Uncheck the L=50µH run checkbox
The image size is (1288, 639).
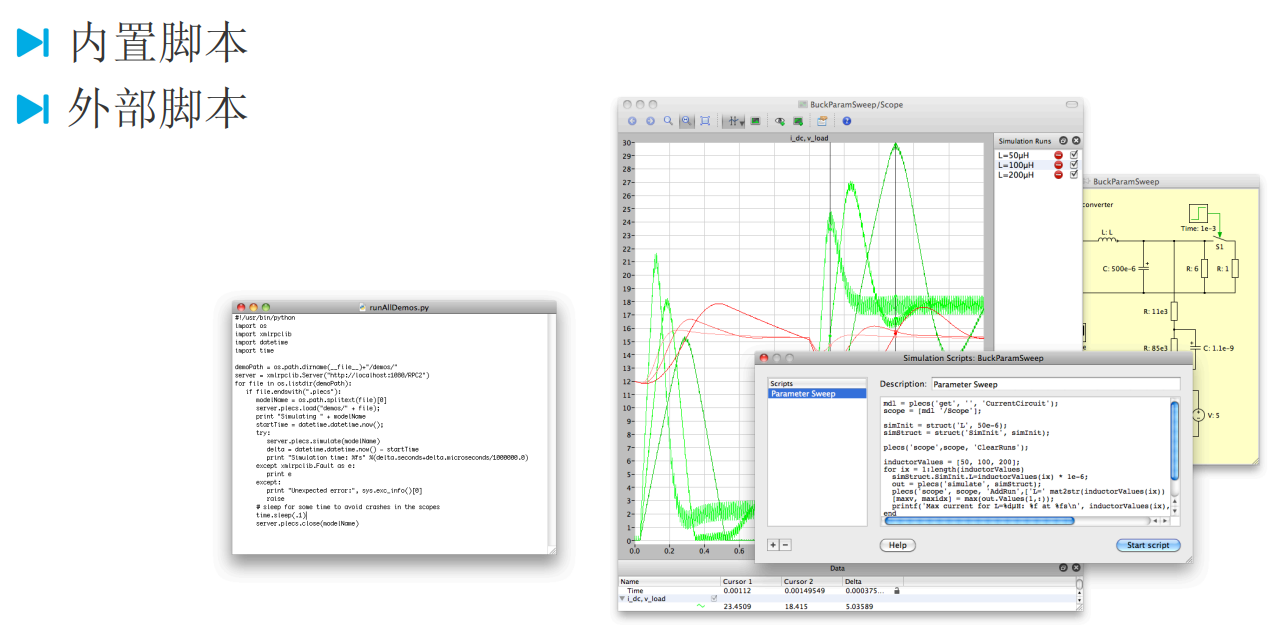(x=1075, y=156)
